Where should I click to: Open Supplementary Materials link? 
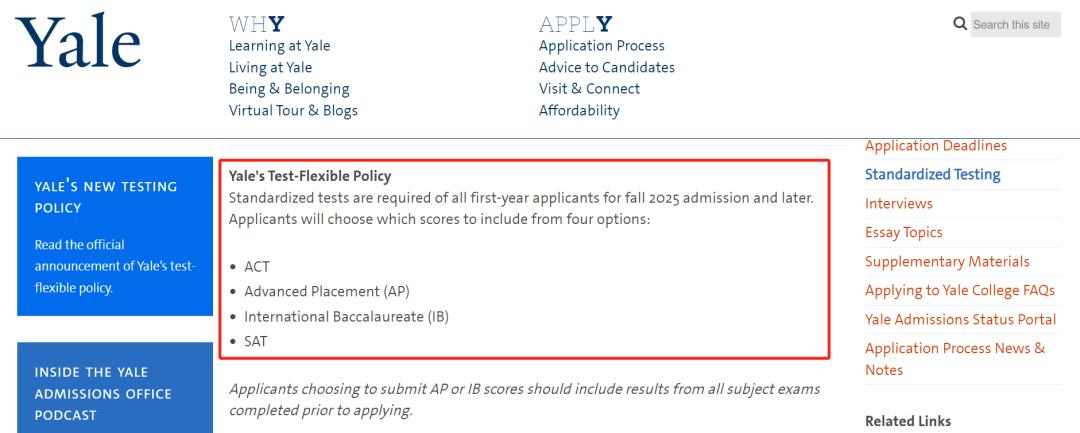[x=947, y=262]
